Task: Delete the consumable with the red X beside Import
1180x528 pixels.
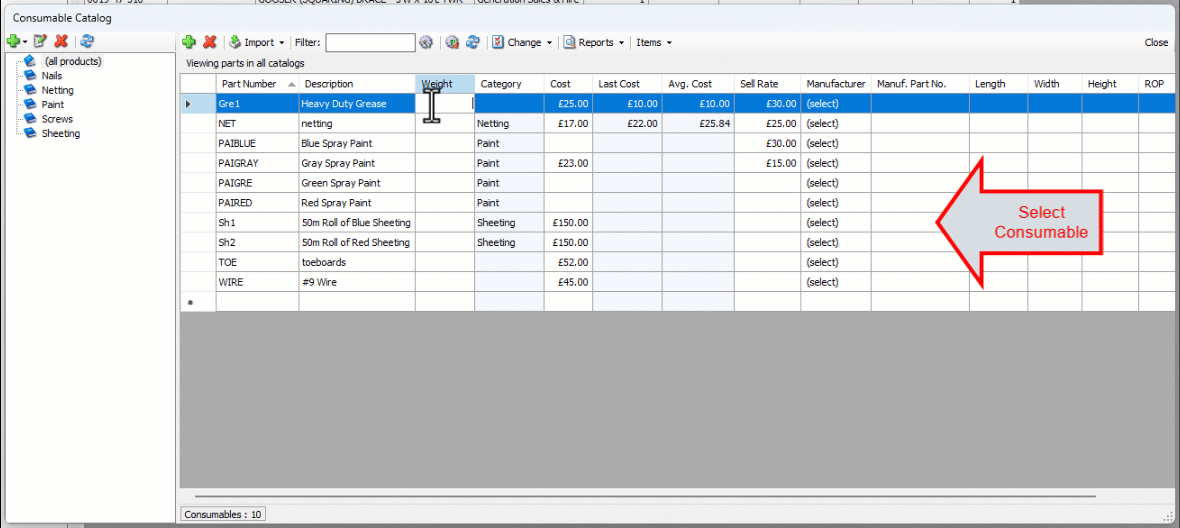Action: 210,43
